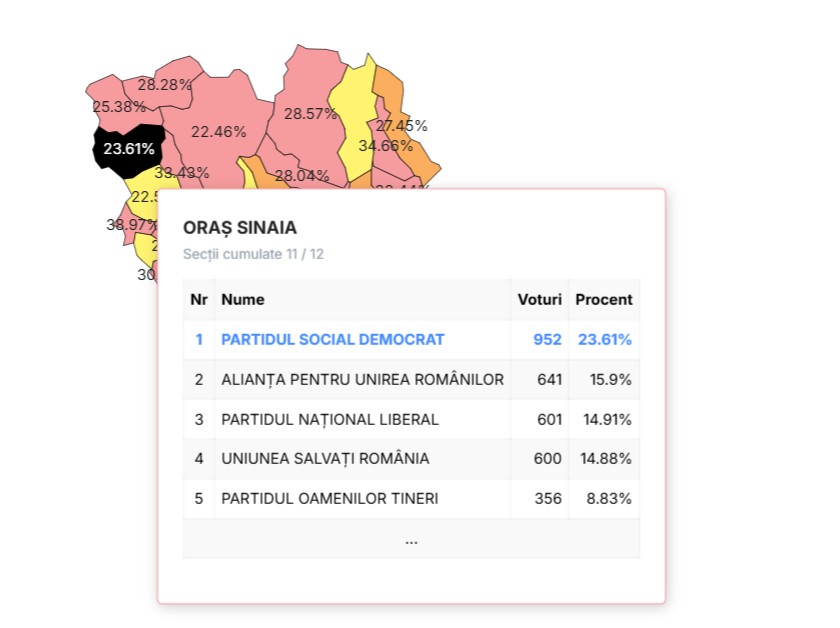
Task: Click the Nr column header
Action: tap(199, 299)
